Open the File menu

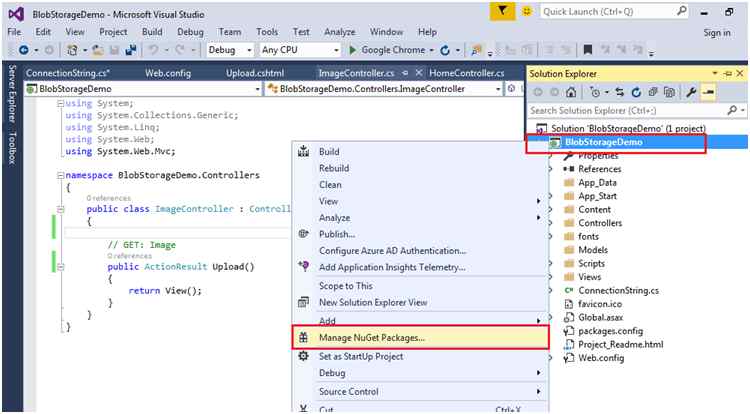point(14,32)
